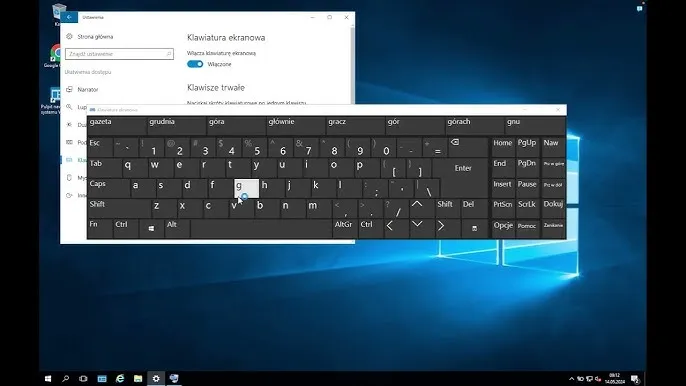Tap the Windows logo key

click(x=151, y=229)
